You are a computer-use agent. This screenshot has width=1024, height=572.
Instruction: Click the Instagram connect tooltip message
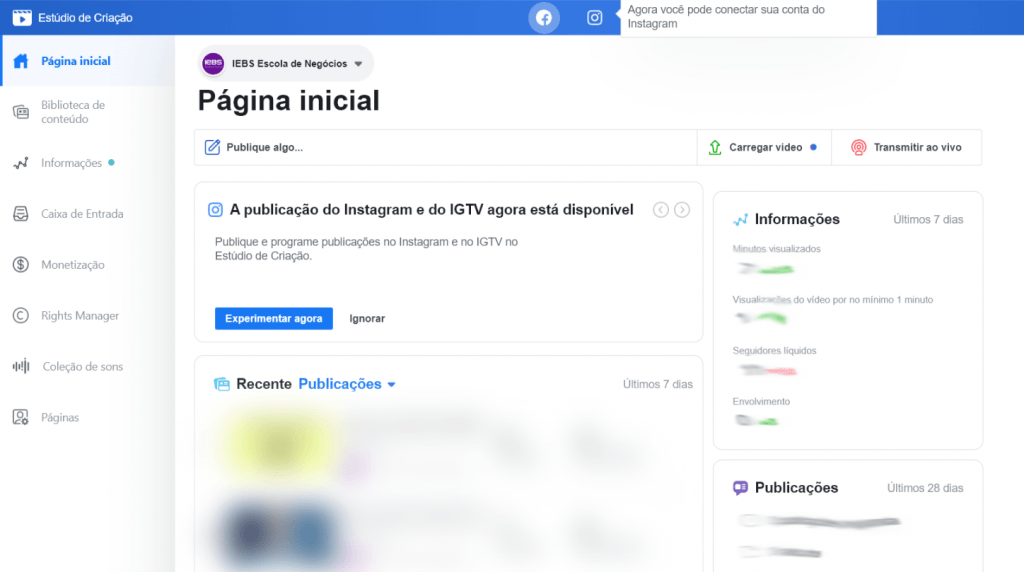748,17
